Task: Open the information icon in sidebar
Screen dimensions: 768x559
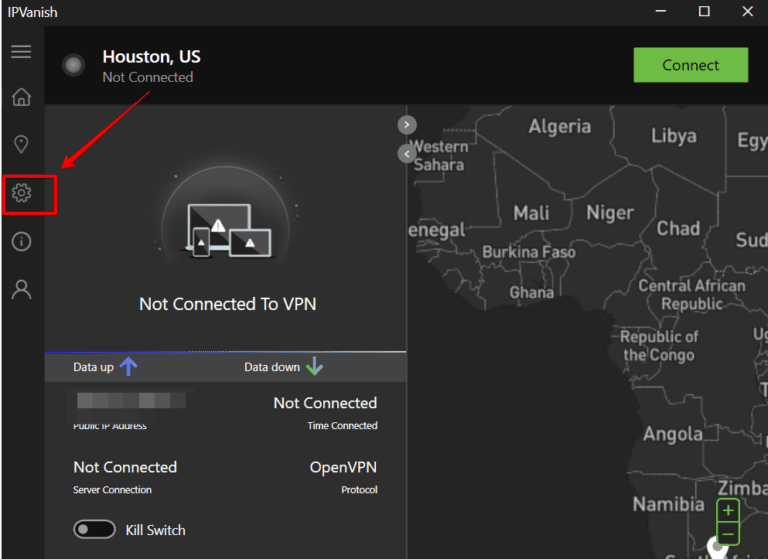Action: (21, 241)
